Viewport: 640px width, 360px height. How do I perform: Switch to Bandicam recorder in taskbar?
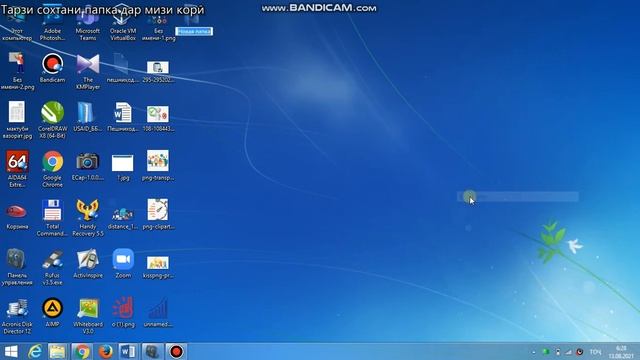click(176, 351)
